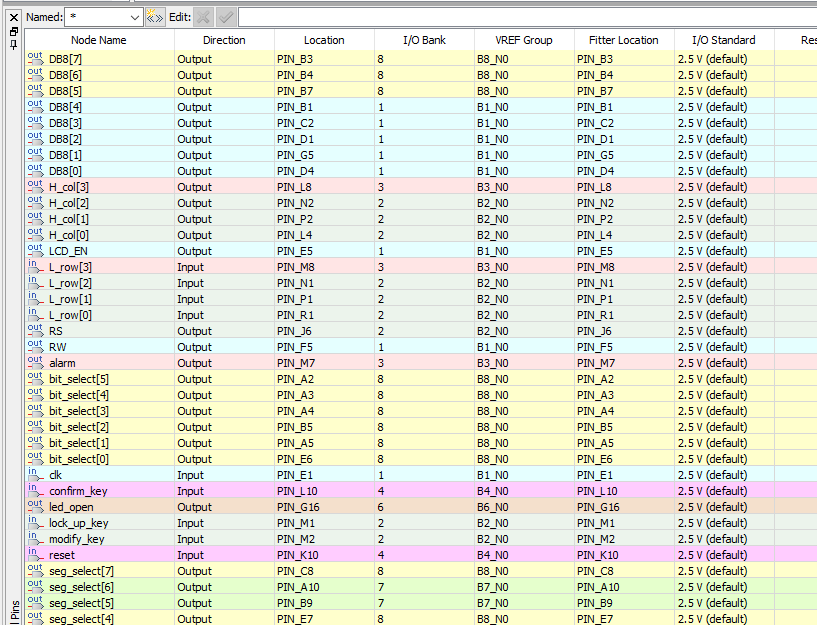This screenshot has height=625, width=817.
Task: Click VREF Group cell B7_N0 of seg_select[6]
Action: coord(524,587)
